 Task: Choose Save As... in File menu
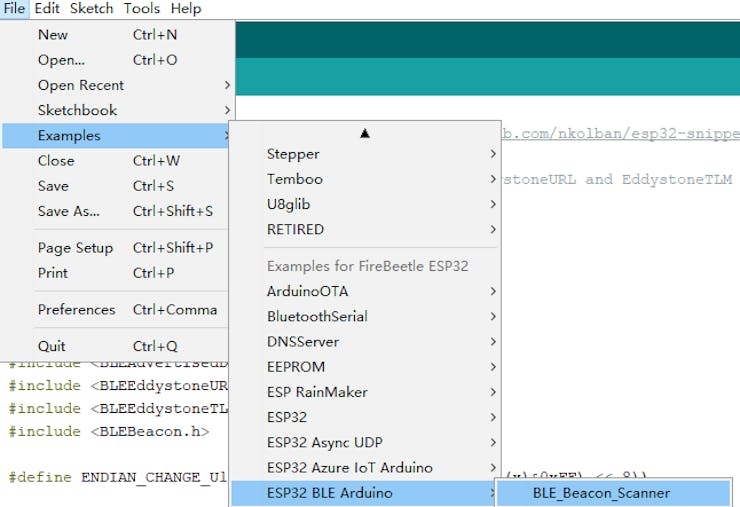(x=116, y=211)
